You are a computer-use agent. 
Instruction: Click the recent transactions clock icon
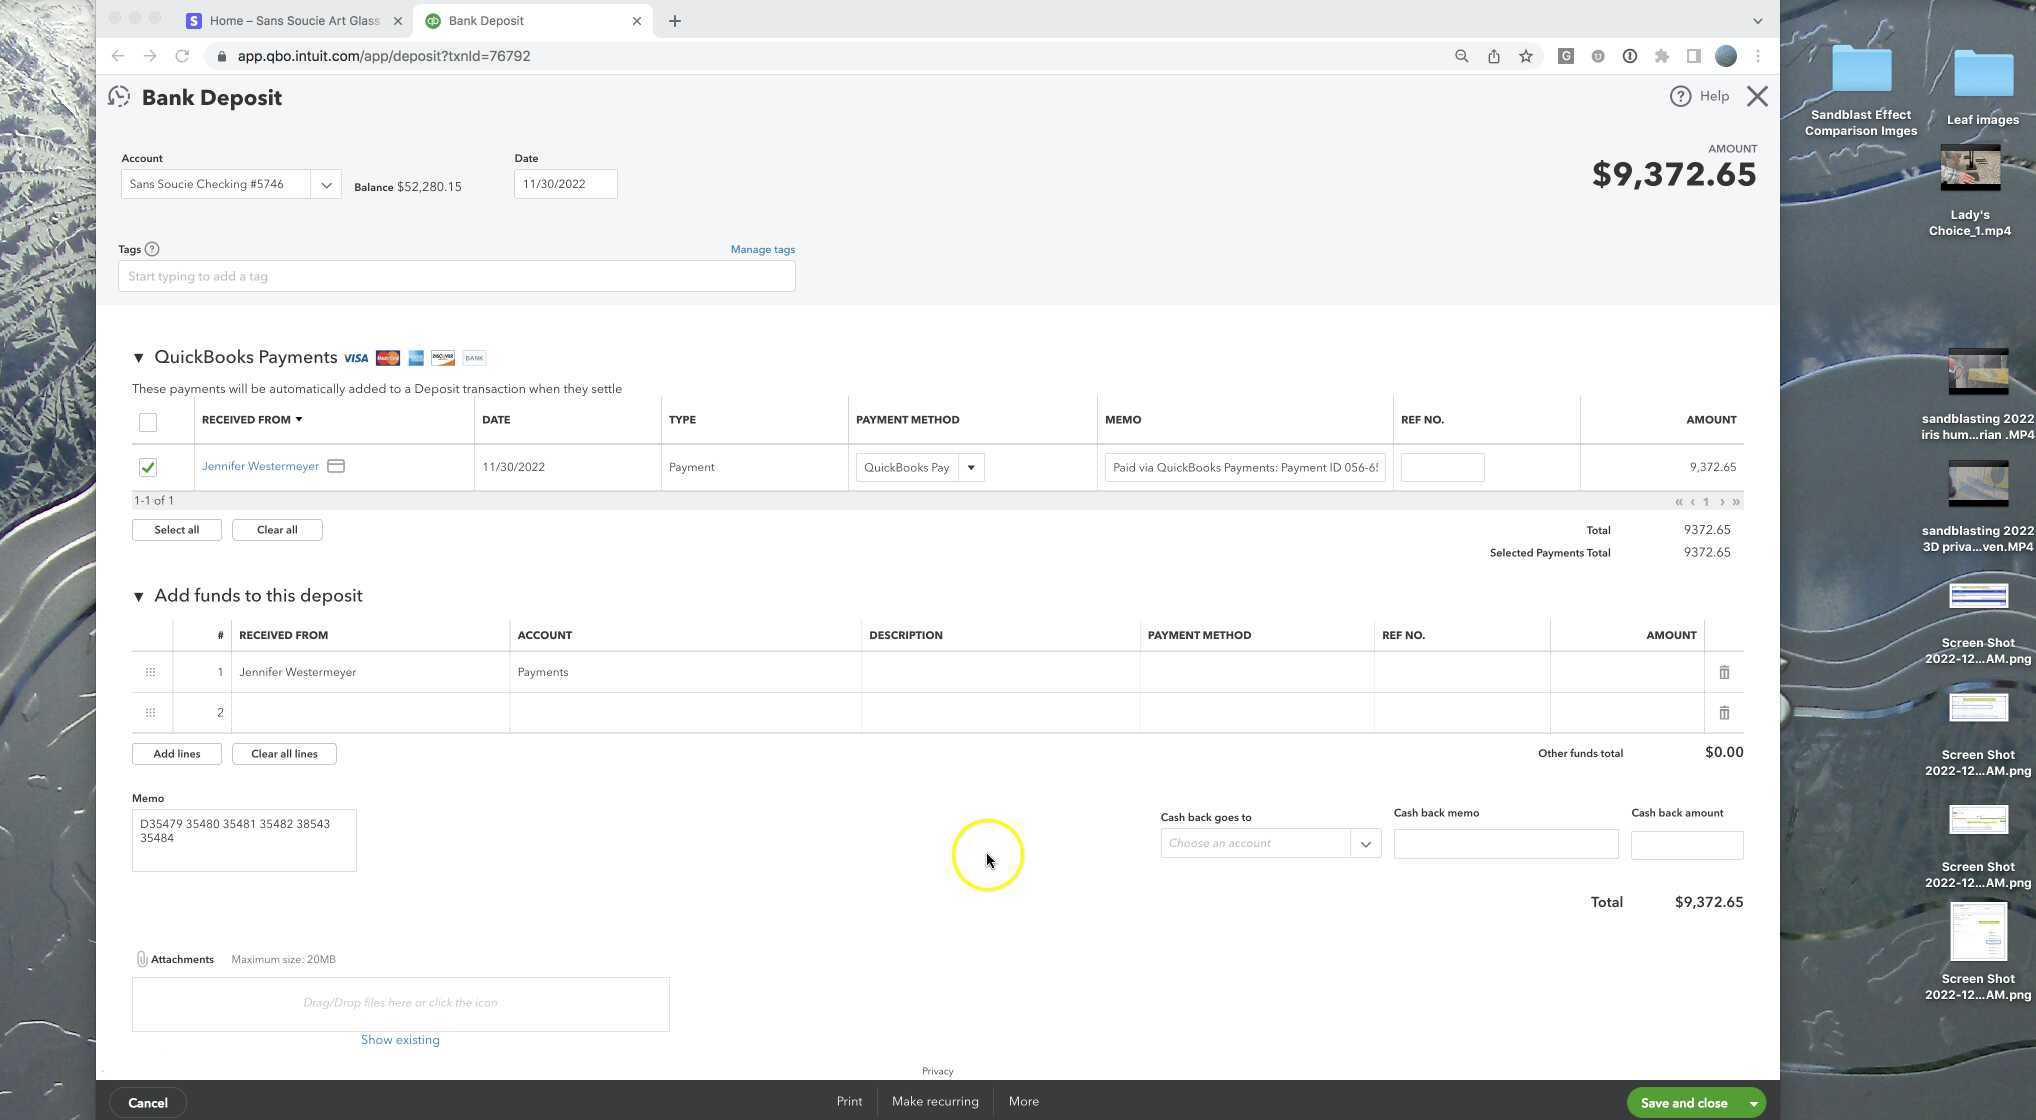119,97
